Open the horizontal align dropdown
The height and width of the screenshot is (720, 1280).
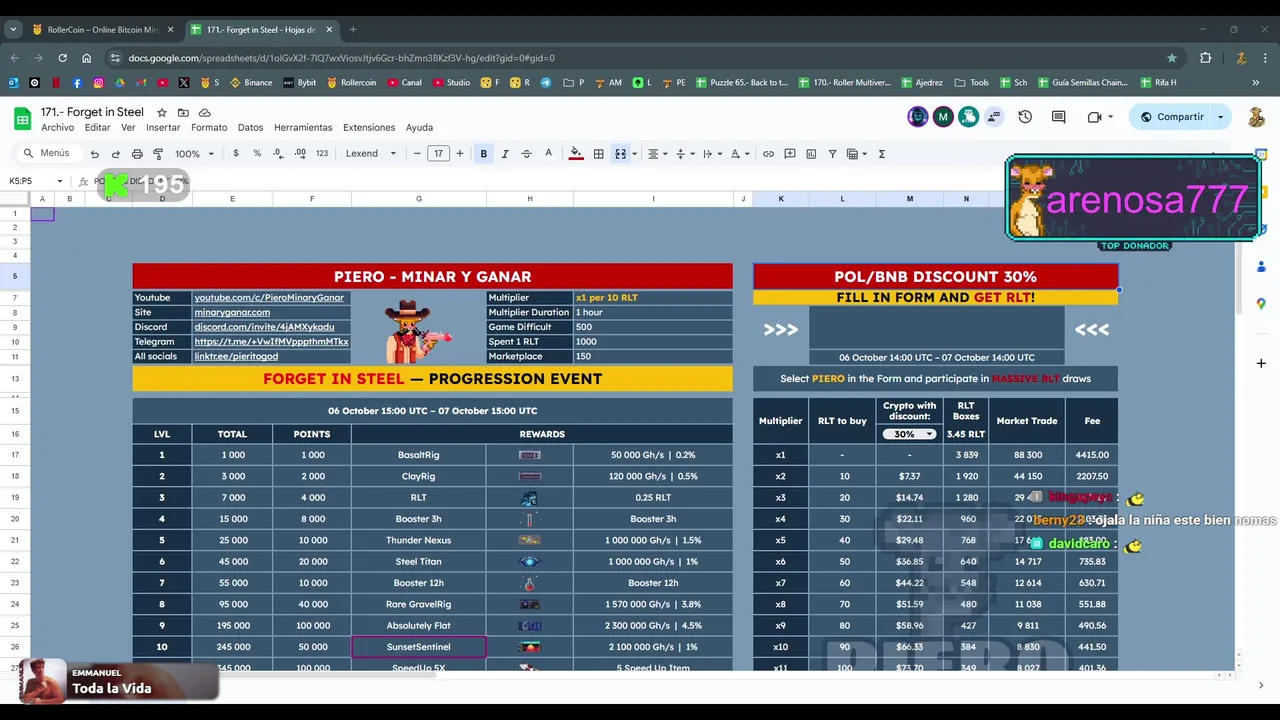click(656, 154)
